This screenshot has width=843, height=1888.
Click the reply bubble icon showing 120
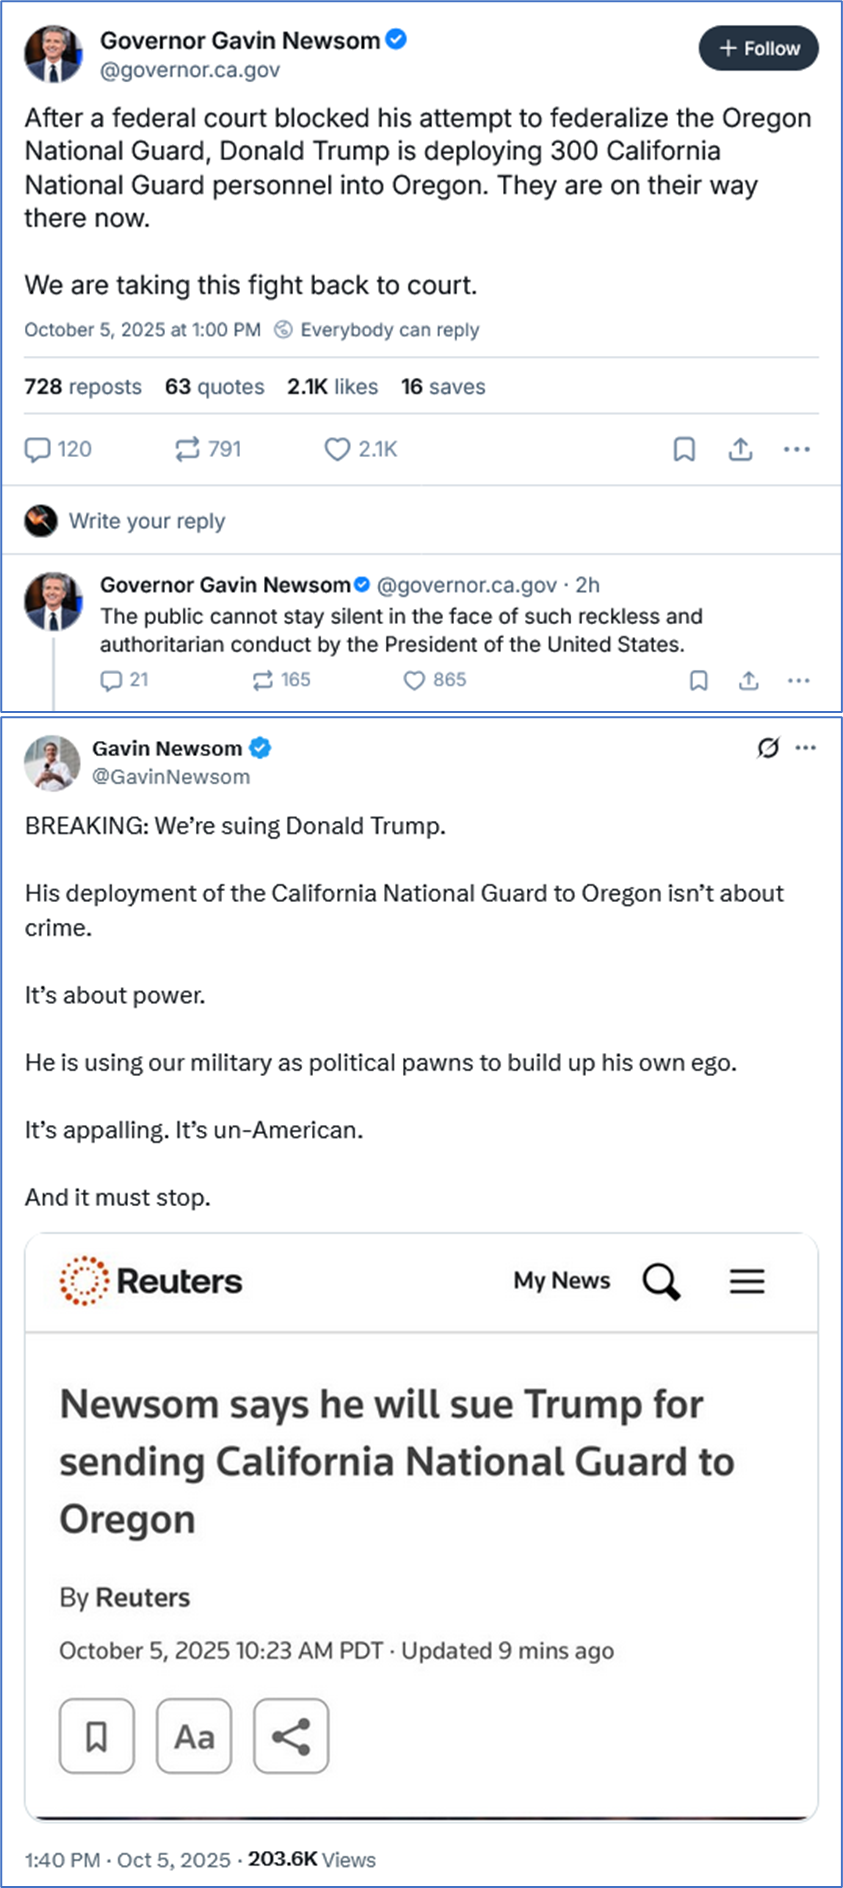point(38,450)
